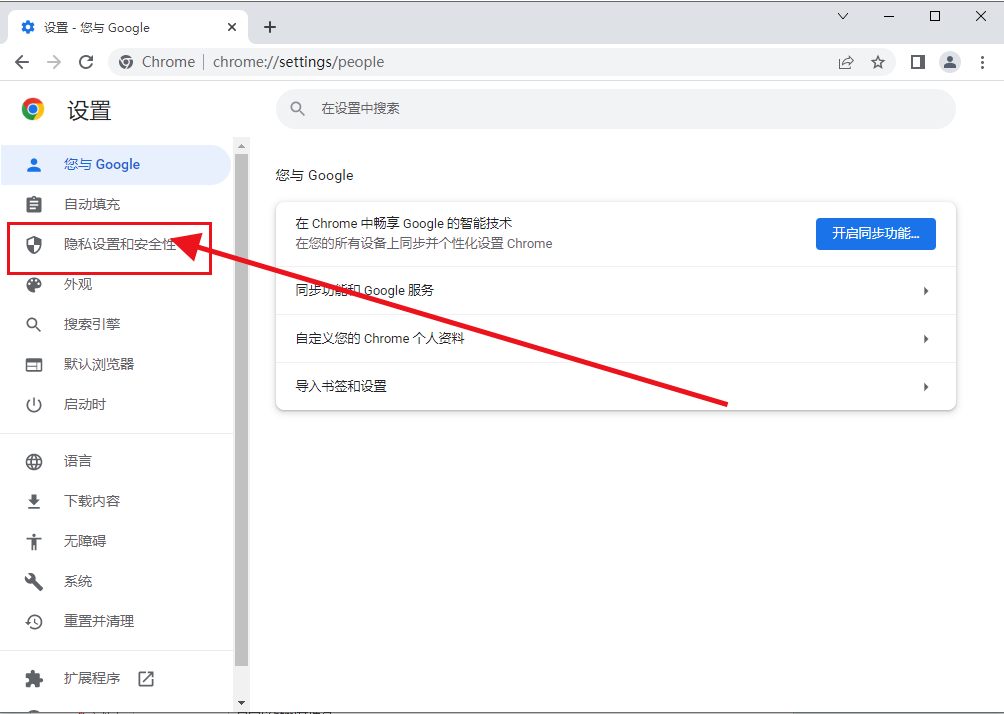The height and width of the screenshot is (714, 1004).
Task: Open 启动时 settings section
Action: pyautogui.click(x=115, y=405)
